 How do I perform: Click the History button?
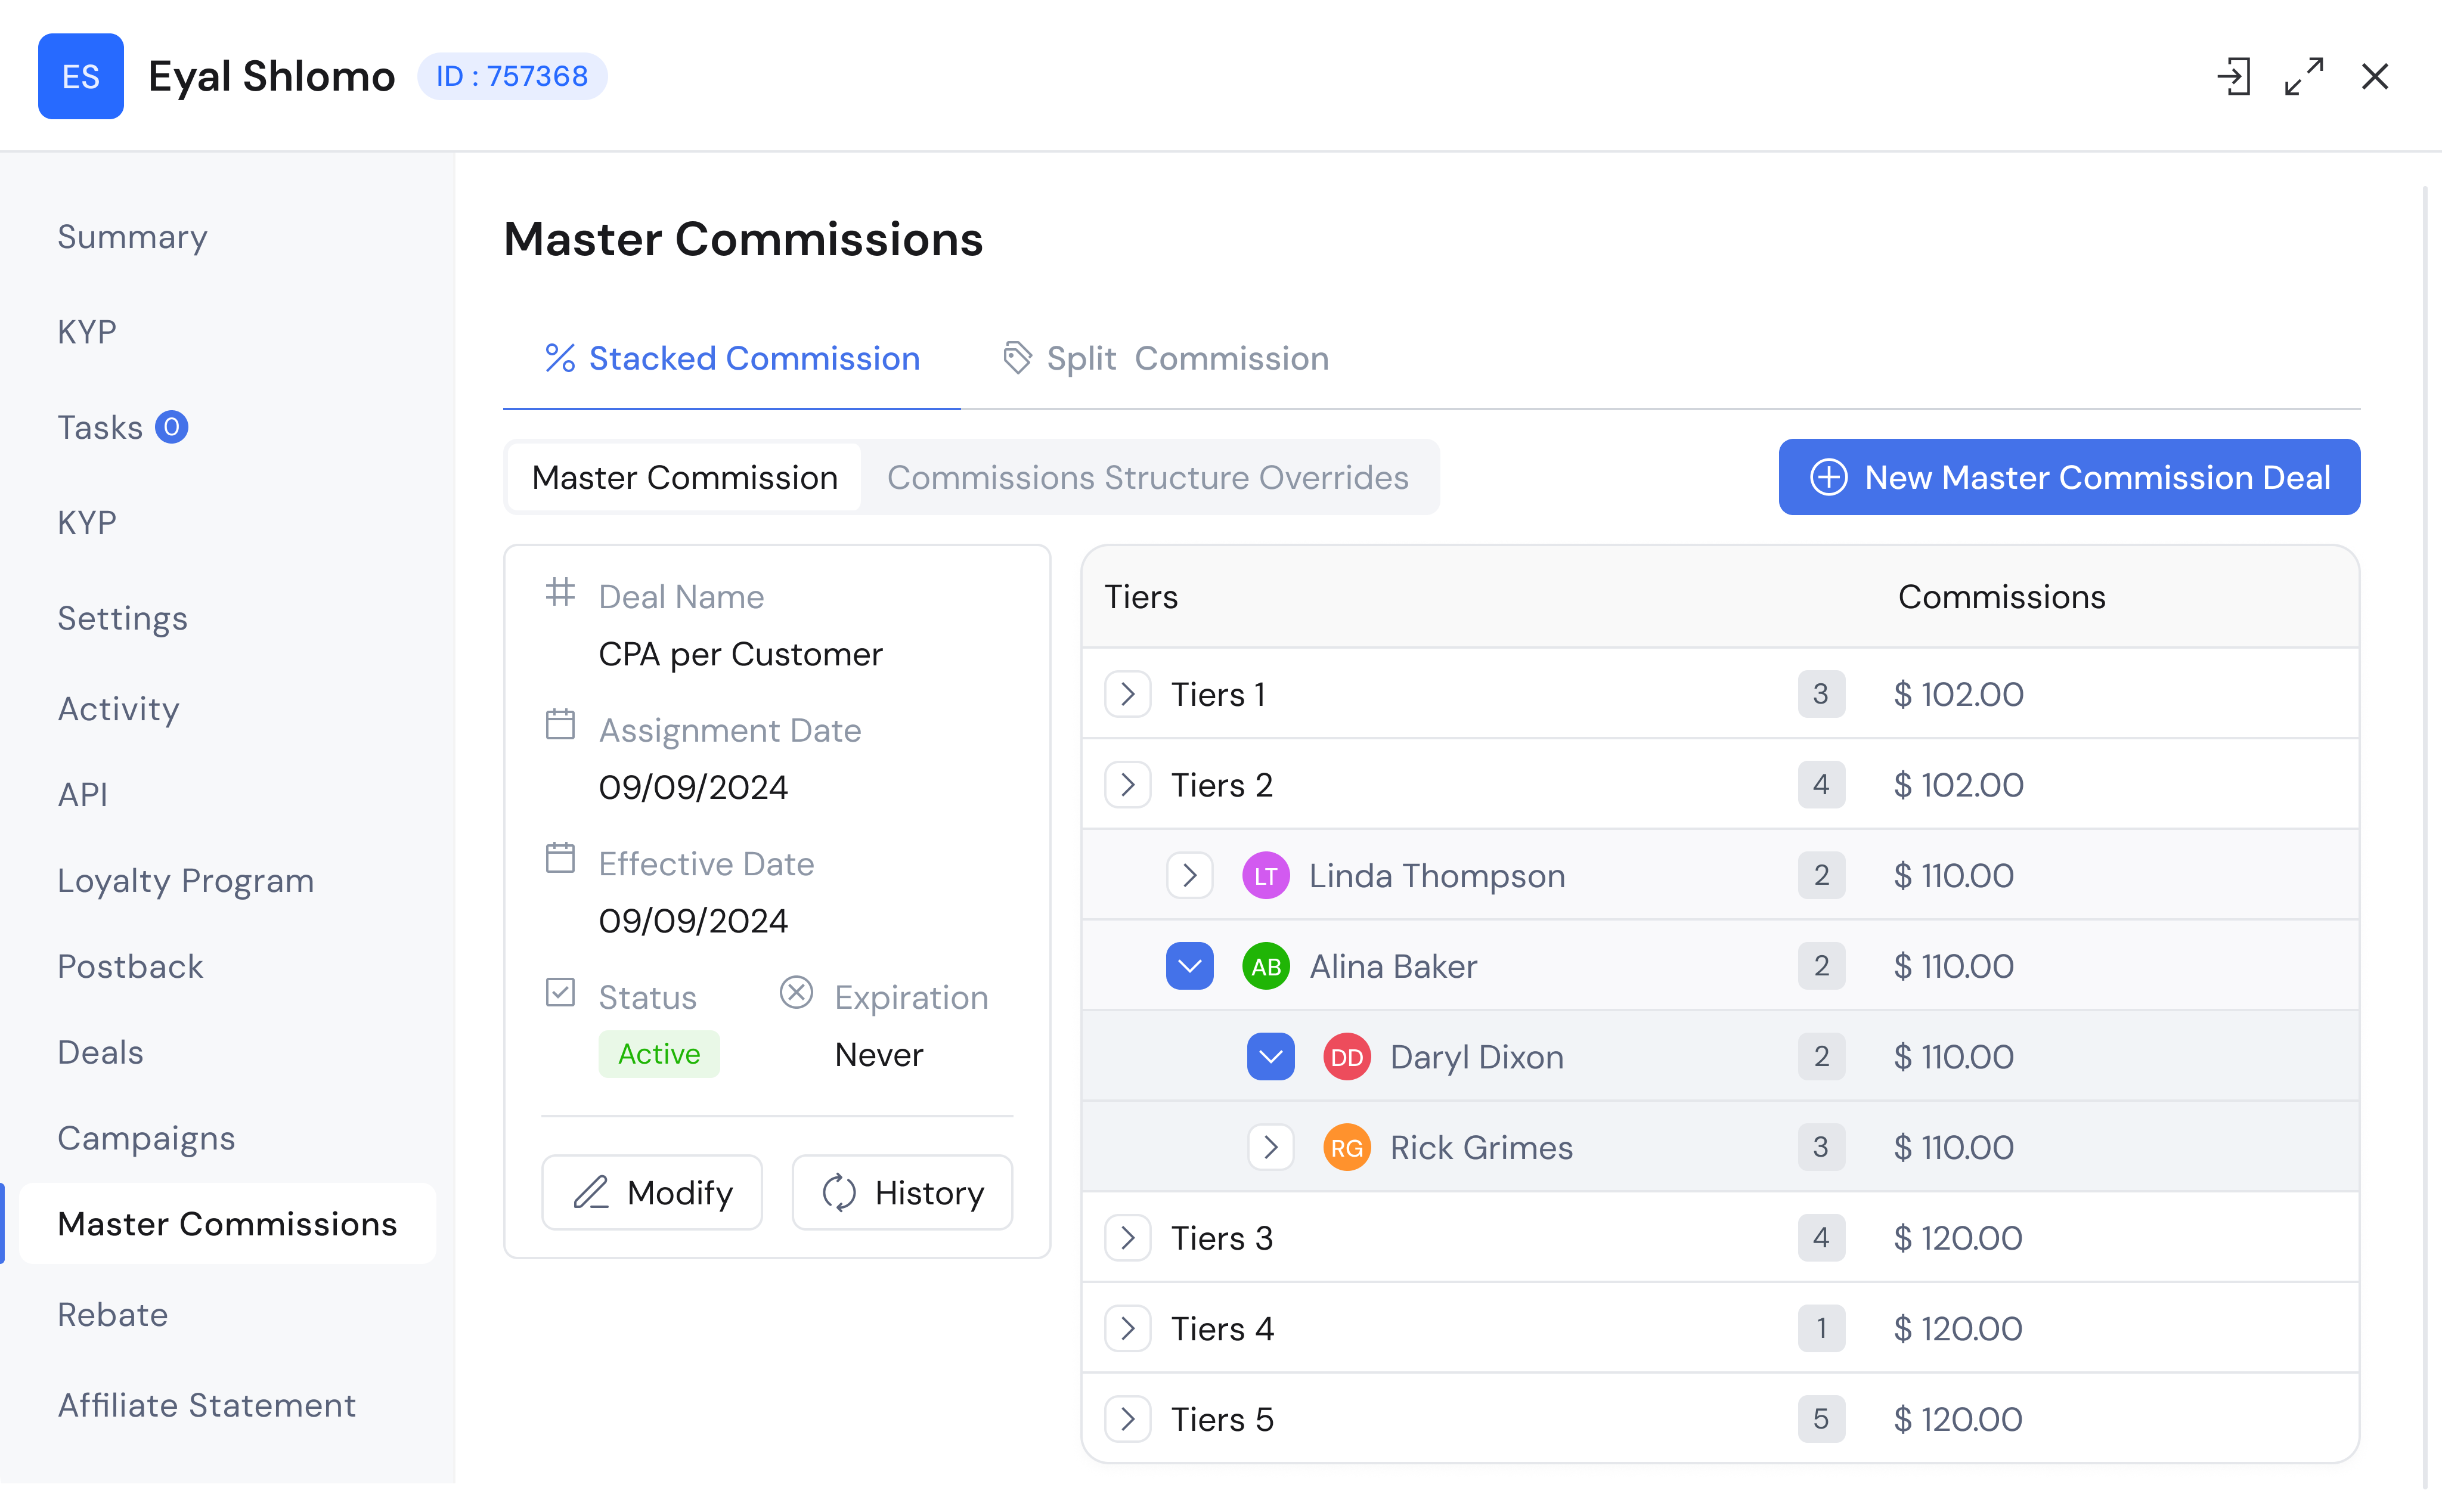click(x=901, y=1192)
